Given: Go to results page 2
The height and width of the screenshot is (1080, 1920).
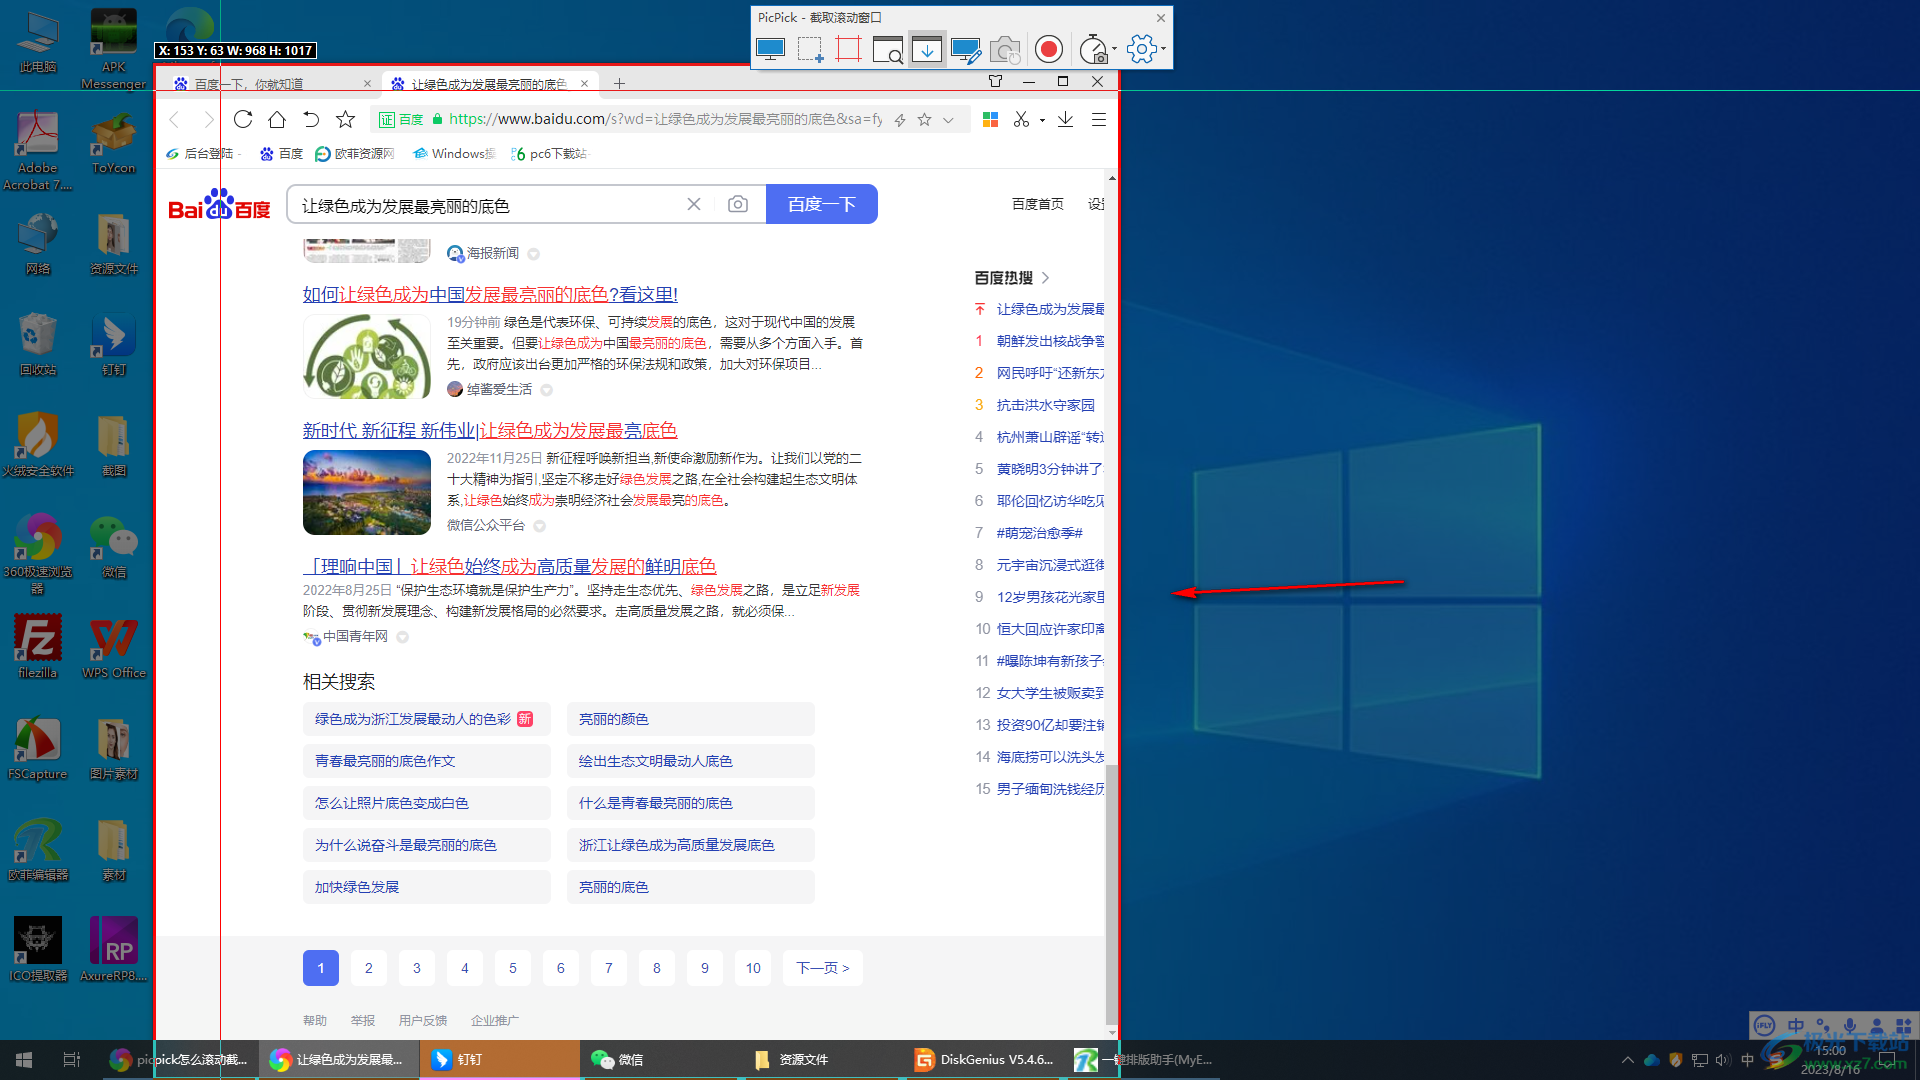Looking at the screenshot, I should (x=369, y=968).
